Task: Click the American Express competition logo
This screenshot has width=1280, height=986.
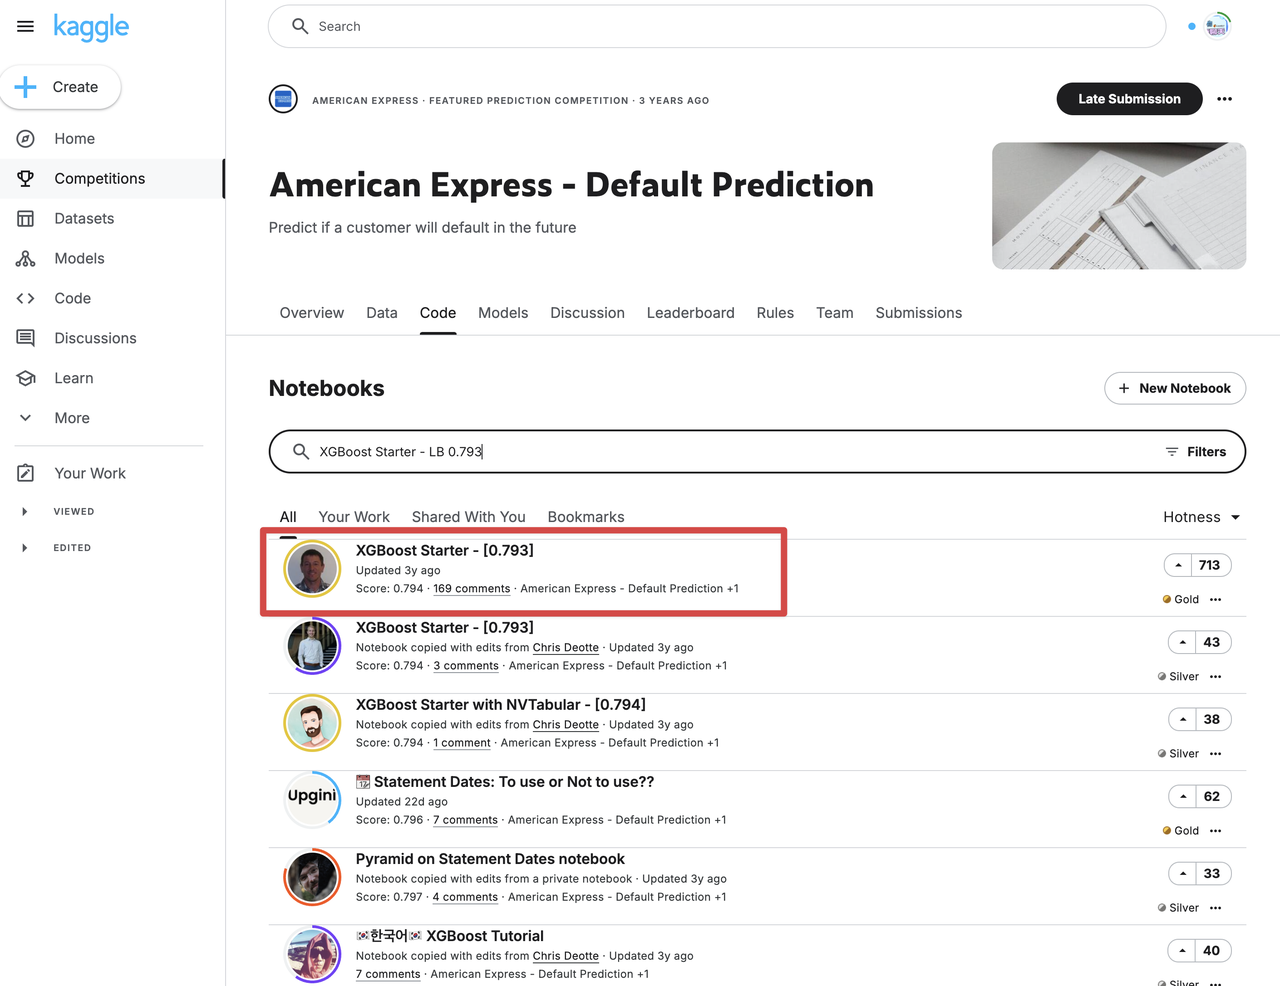Action: (x=283, y=99)
